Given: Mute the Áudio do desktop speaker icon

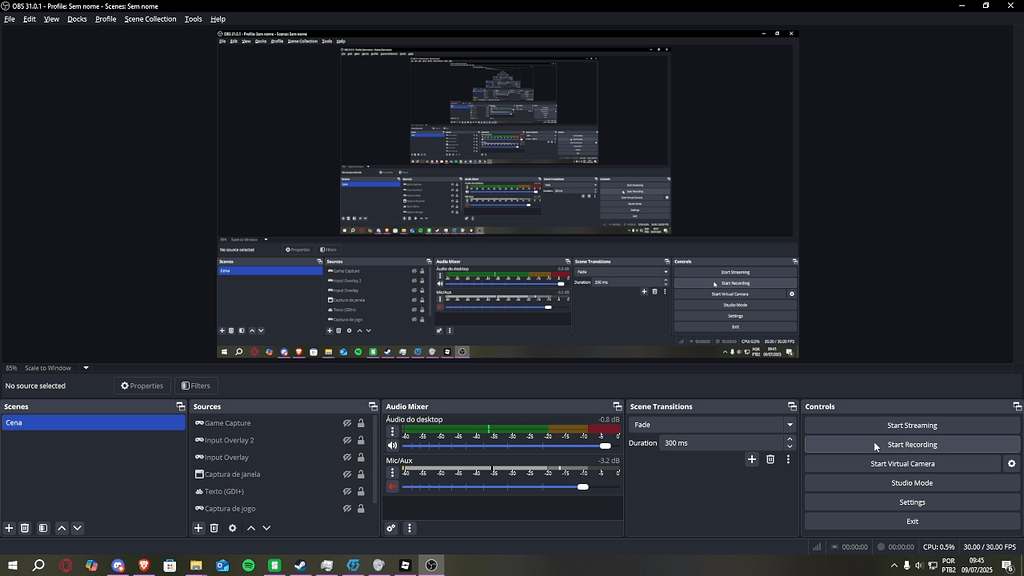Looking at the screenshot, I should pos(392,446).
